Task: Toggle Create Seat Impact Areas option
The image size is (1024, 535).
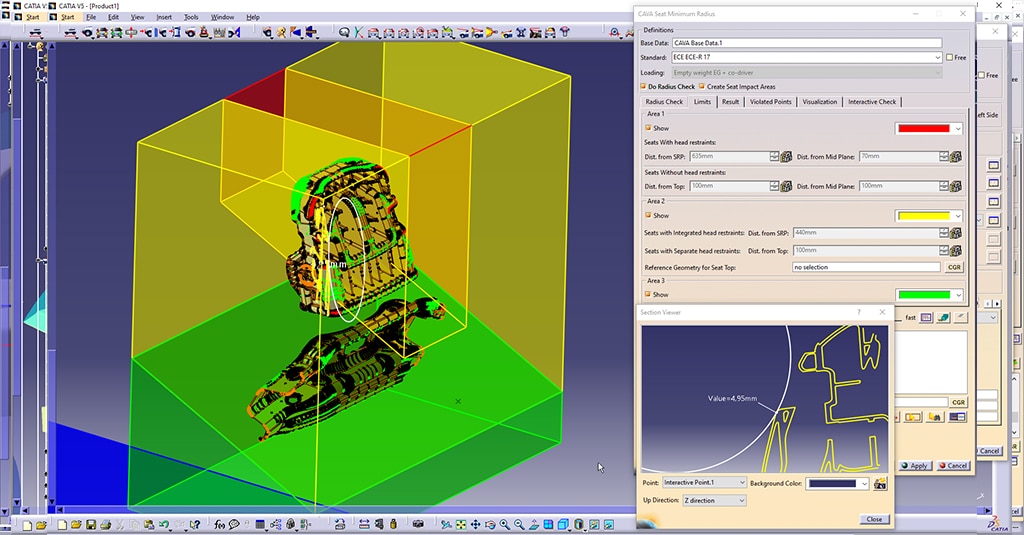Action: 702,86
